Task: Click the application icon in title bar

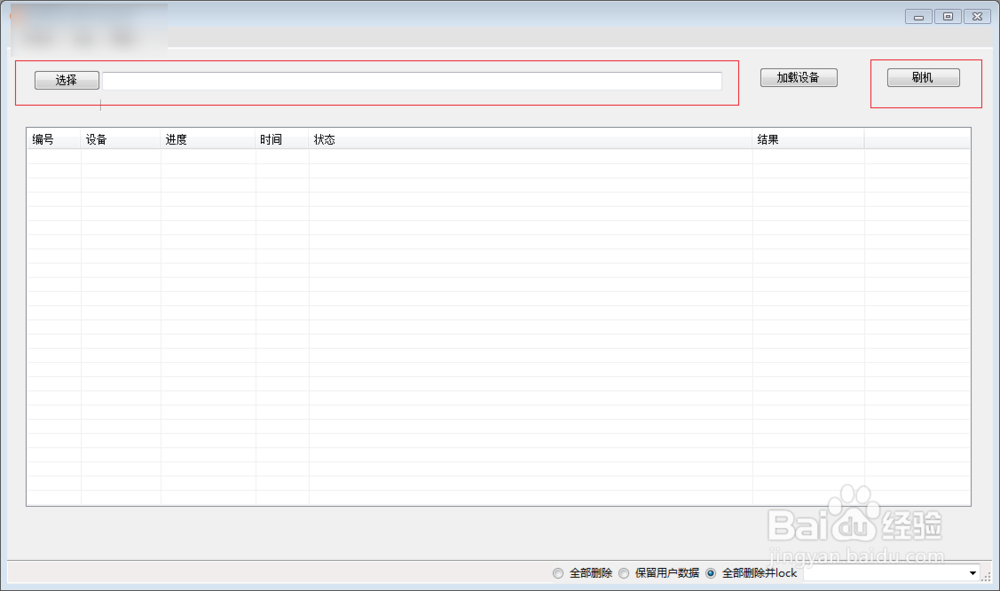Action: point(12,16)
